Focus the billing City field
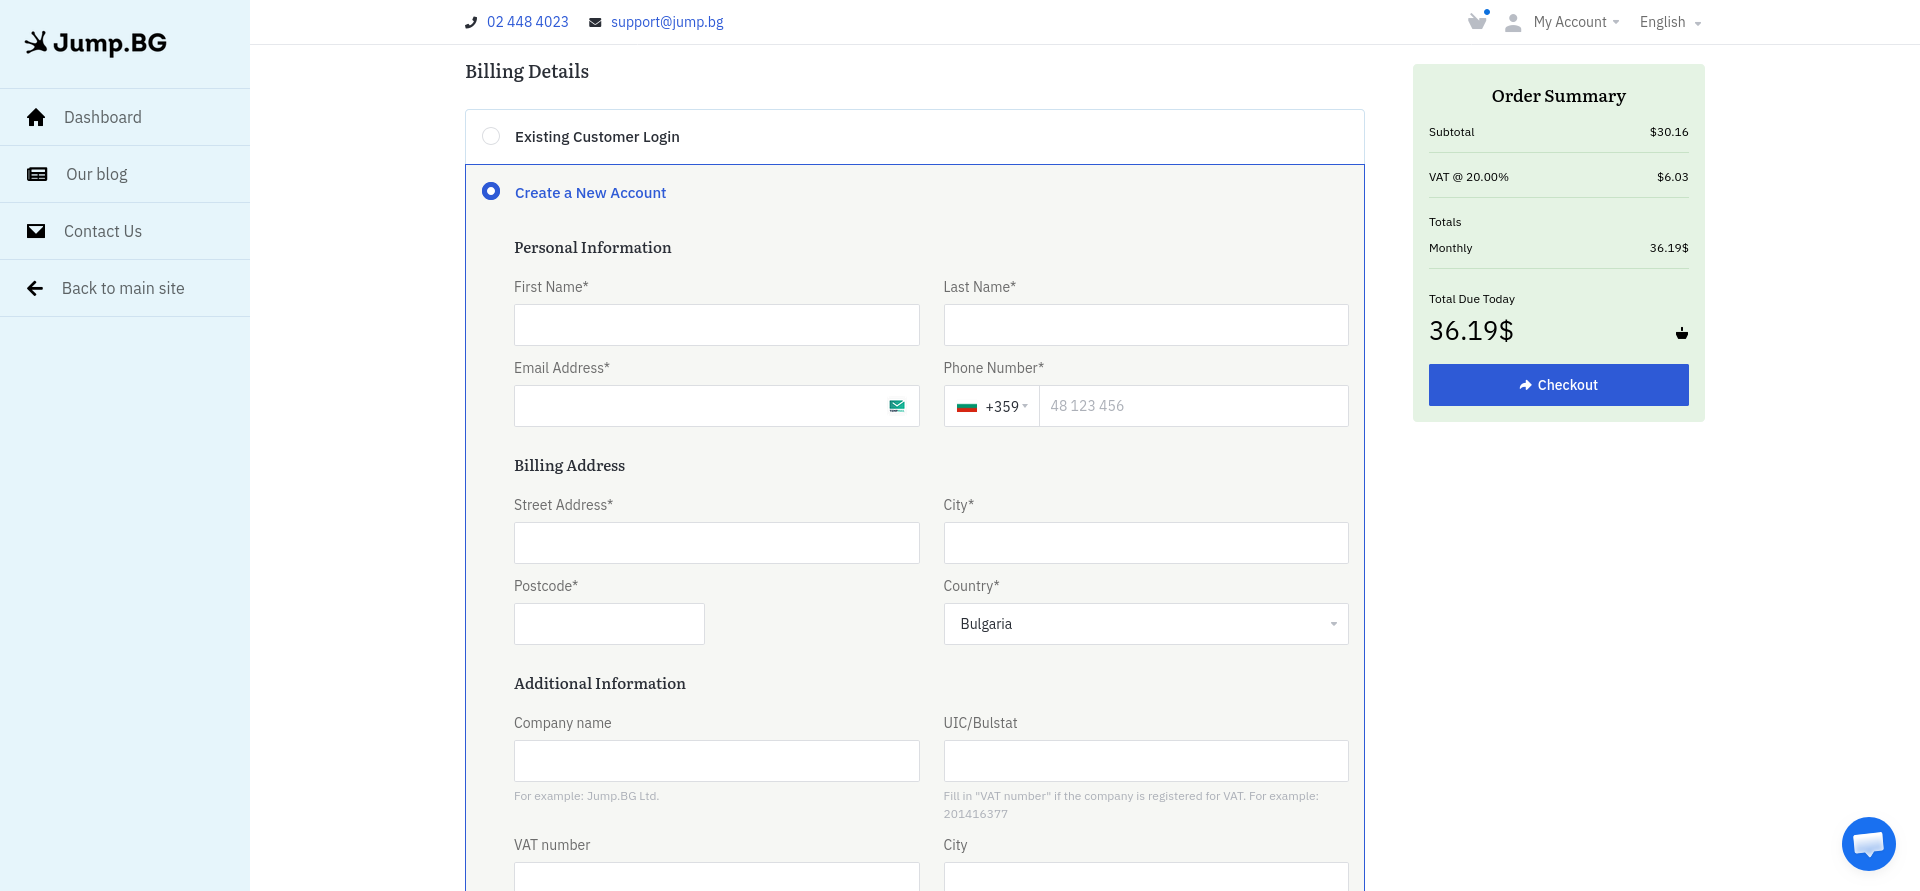The width and height of the screenshot is (1920, 891). pos(1146,543)
